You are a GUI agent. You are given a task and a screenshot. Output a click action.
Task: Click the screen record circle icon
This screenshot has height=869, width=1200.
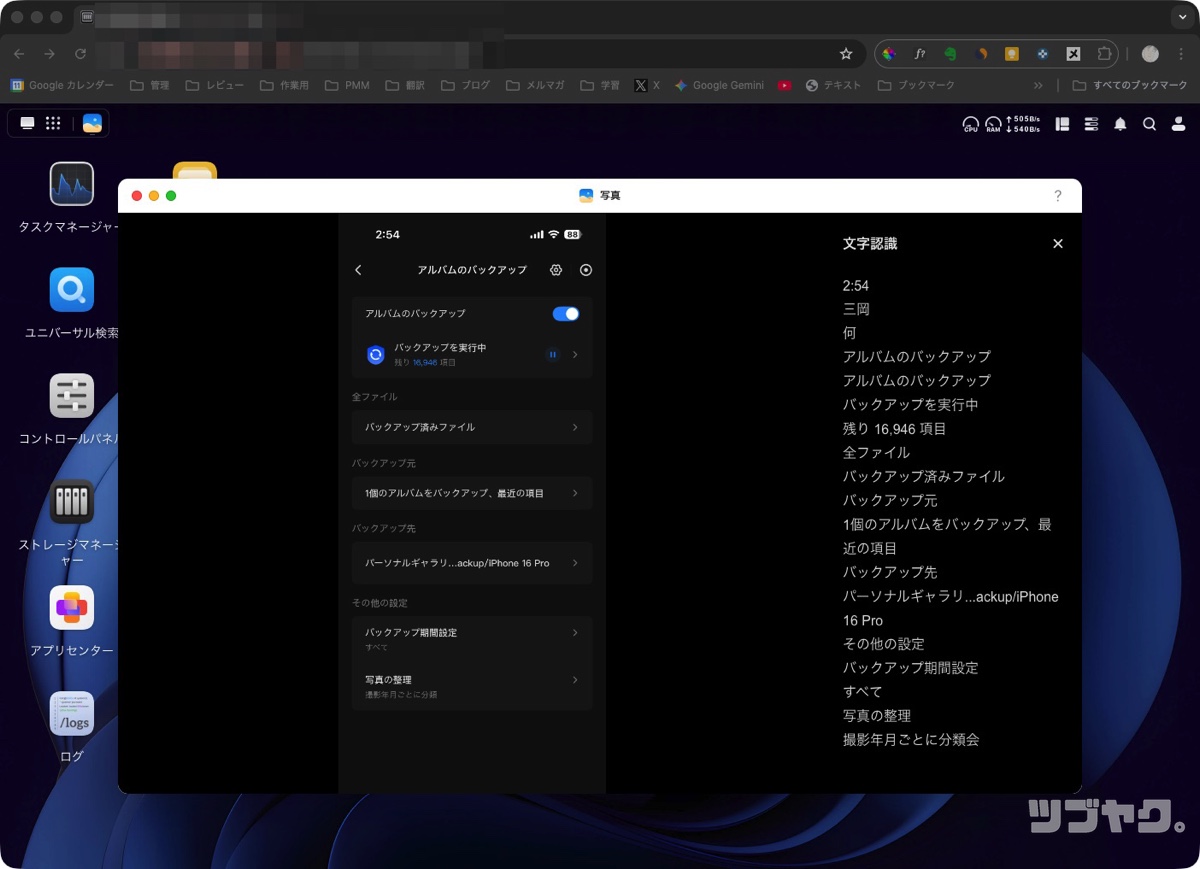pyautogui.click(x=586, y=270)
